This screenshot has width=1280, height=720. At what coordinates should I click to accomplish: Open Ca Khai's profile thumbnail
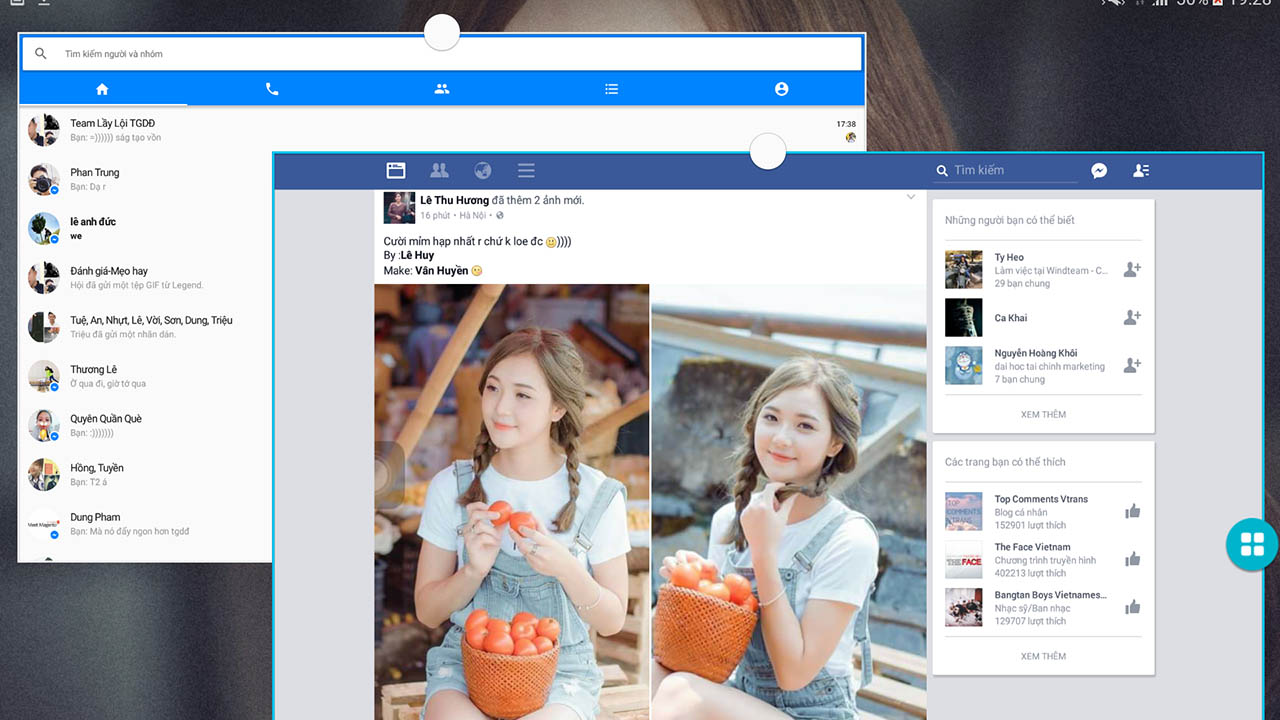(964, 318)
